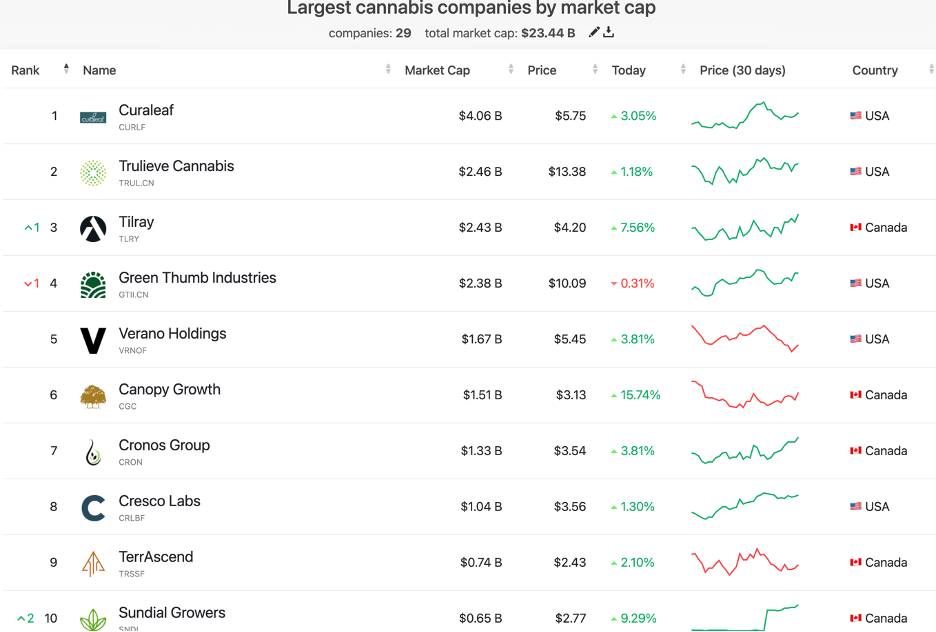The image size is (936, 632).
Task: Click the pencil edit icon beside total market cap
Action: (x=594, y=33)
